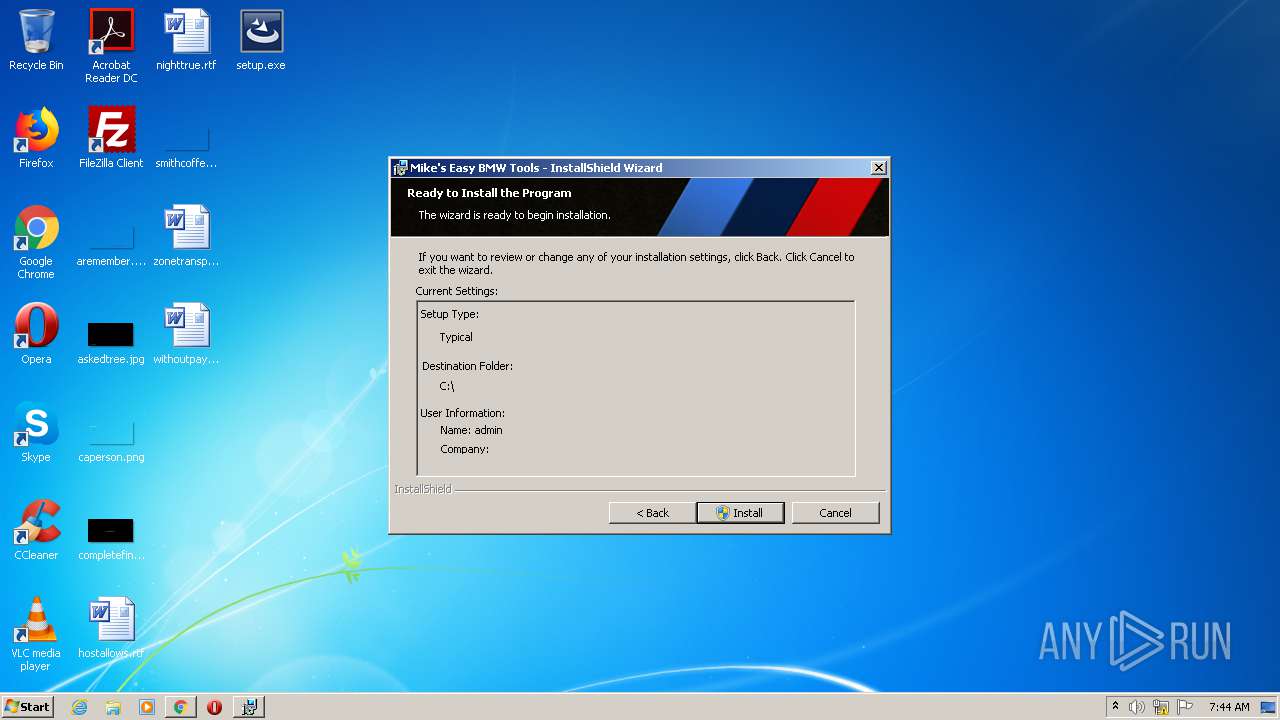Click the 'Name: admin' text
The height and width of the screenshot is (720, 1280).
coord(471,430)
